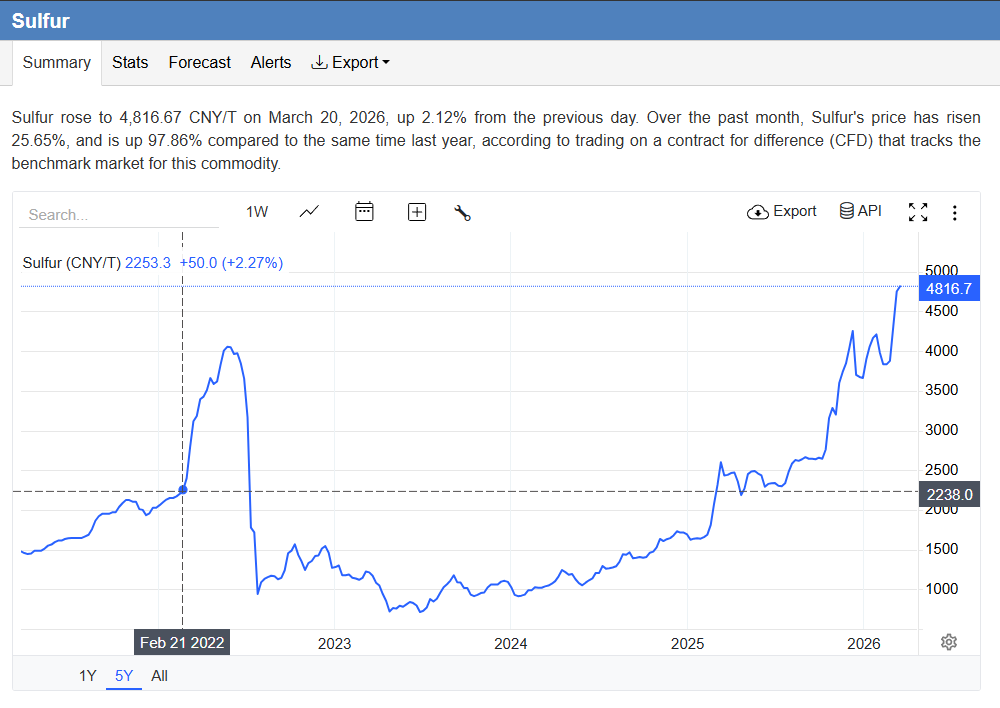This screenshot has height=708, width=1000.
Task: Select the 5Y time range
Action: (x=124, y=676)
